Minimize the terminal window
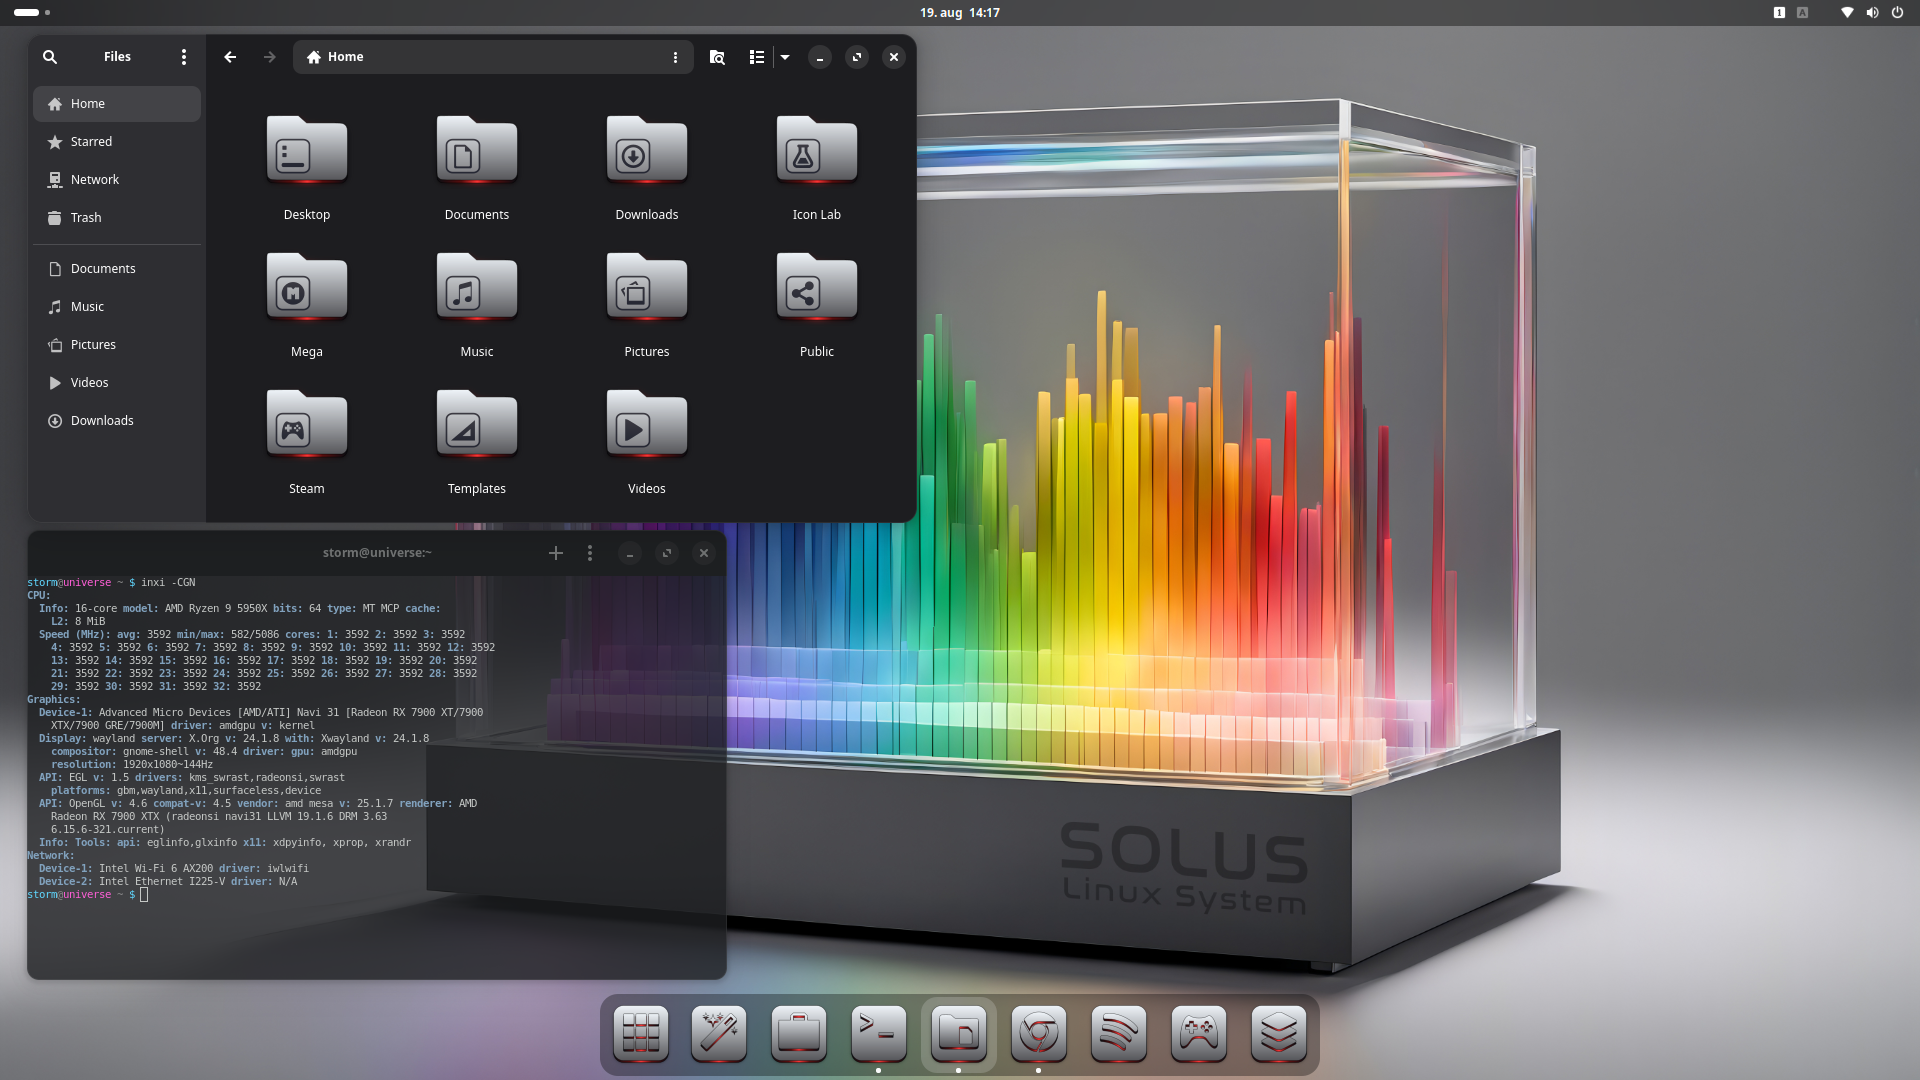Viewport: 1920px width, 1080px height. 629,553
